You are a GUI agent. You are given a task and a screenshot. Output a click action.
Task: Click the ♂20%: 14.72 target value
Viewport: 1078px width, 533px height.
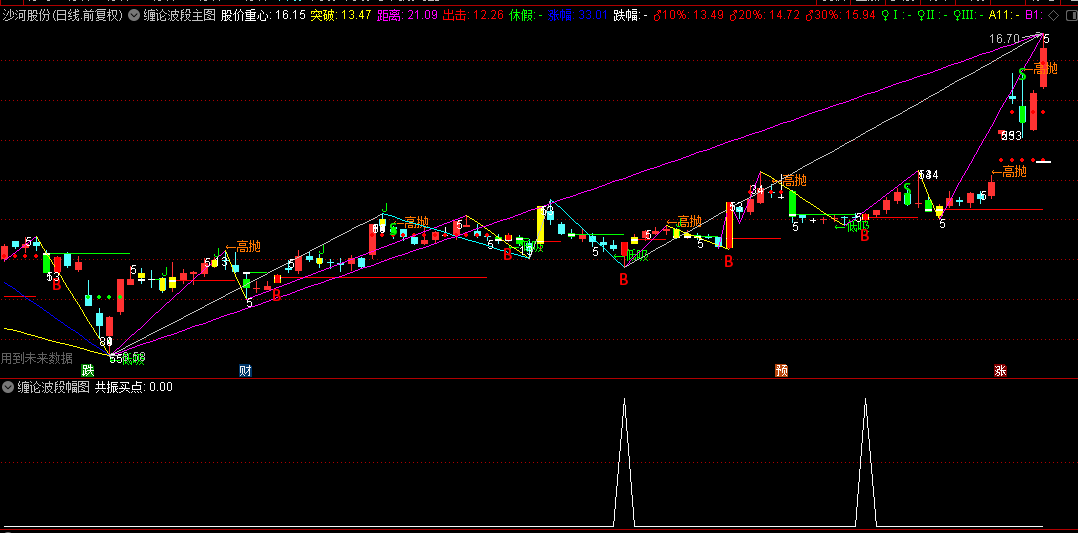click(764, 14)
